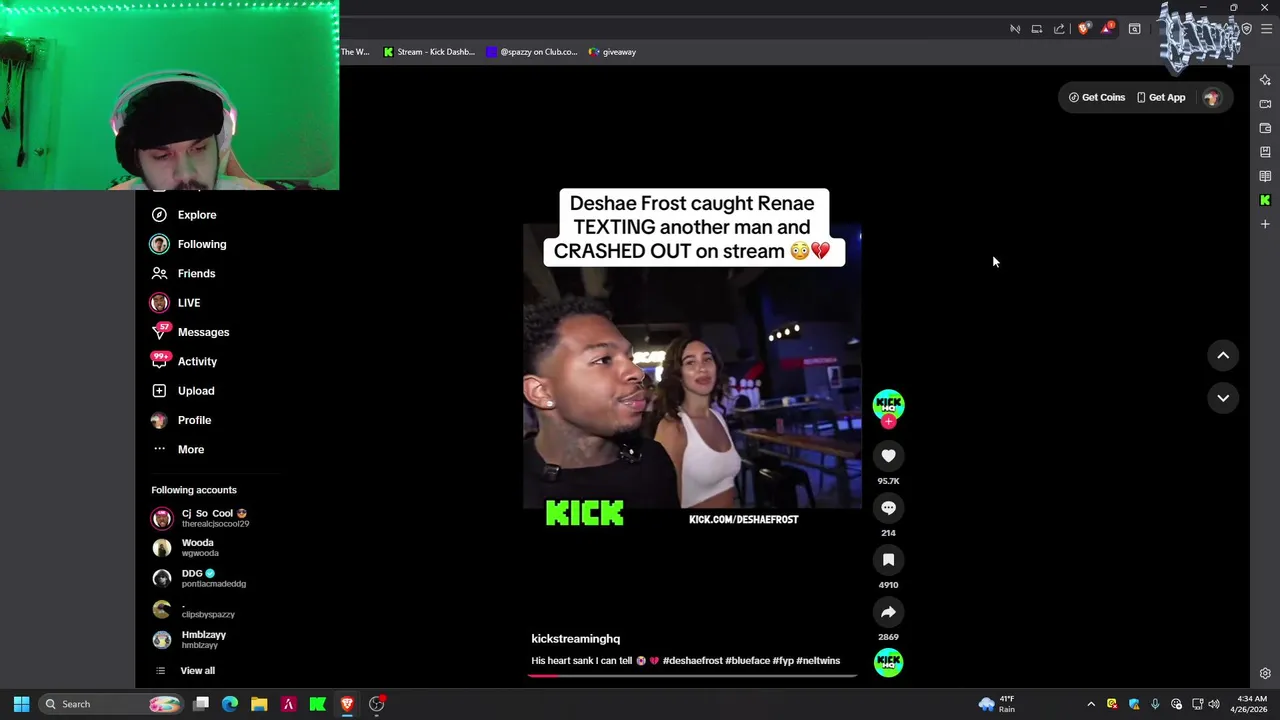This screenshot has height=720, width=1280.
Task: Open File Explorer from taskbar
Action: tap(259, 704)
